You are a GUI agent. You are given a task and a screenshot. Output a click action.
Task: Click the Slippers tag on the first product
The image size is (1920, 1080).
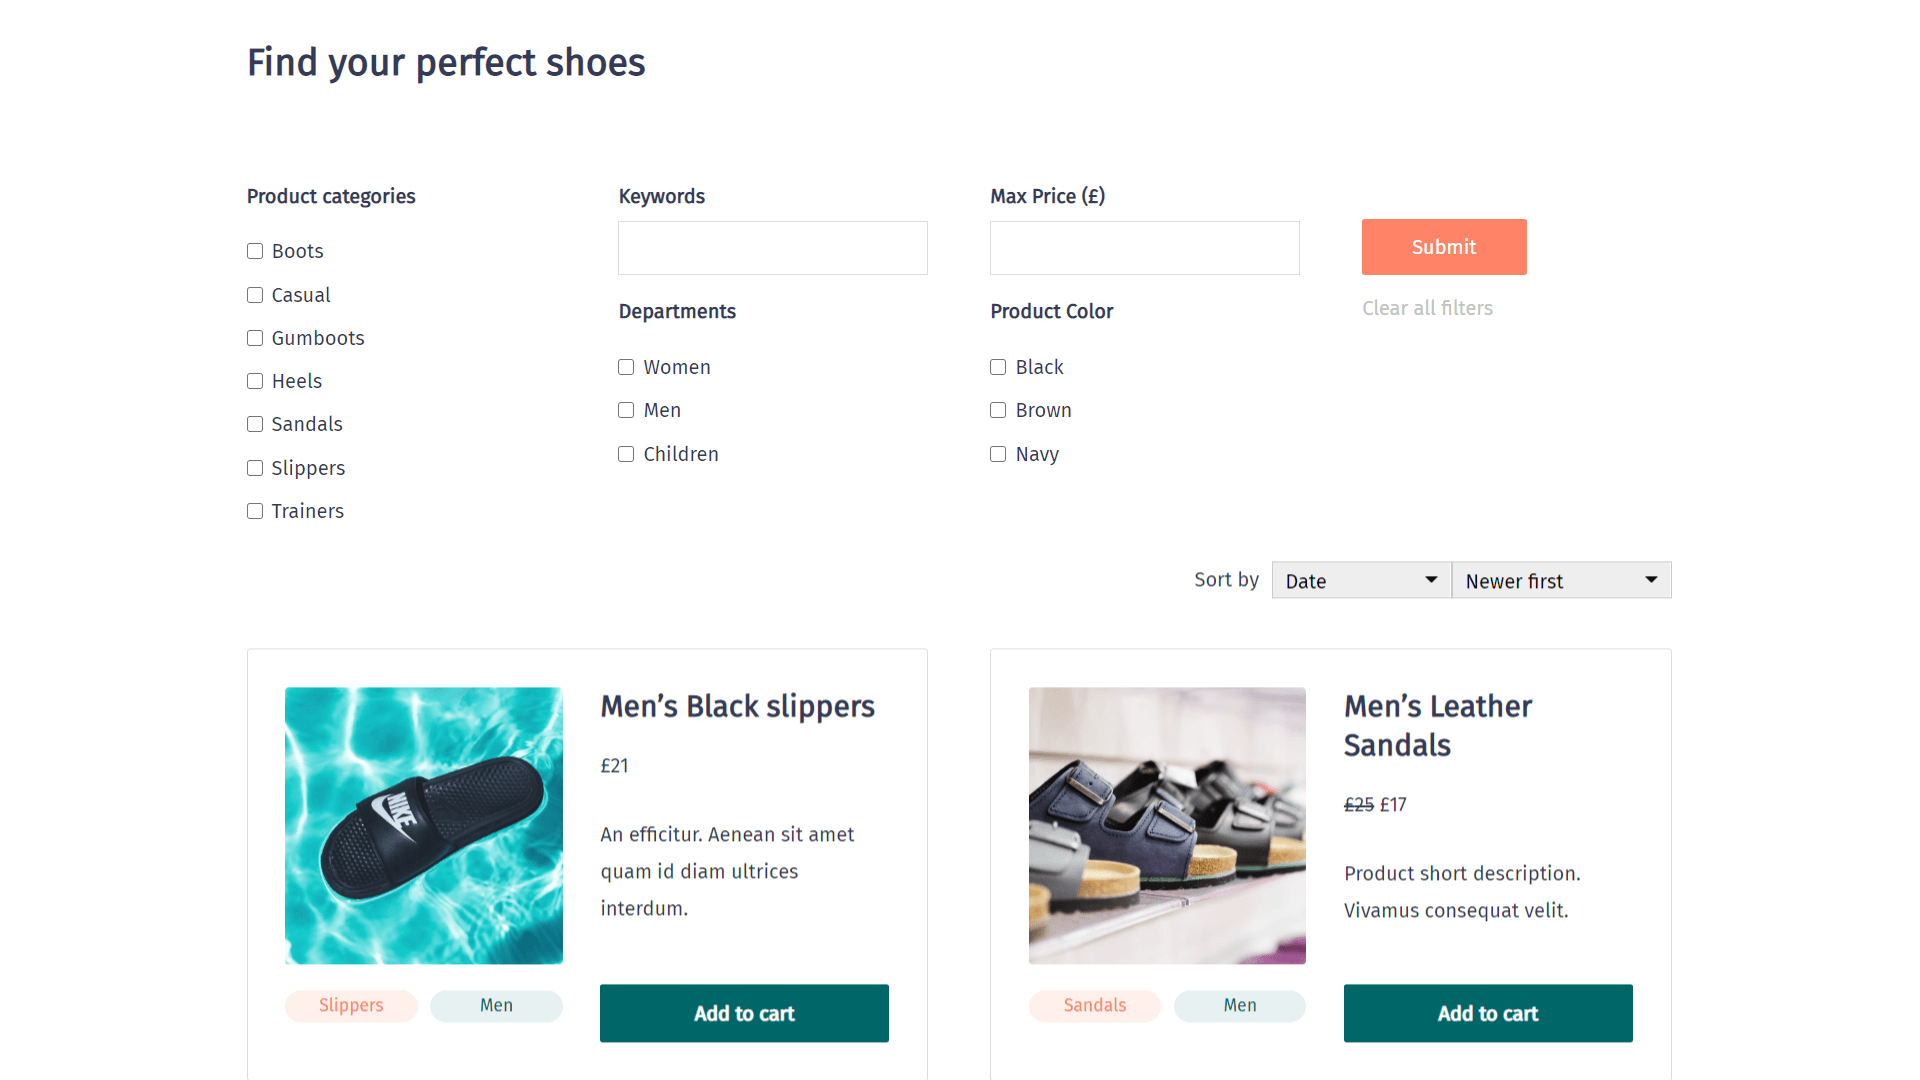(351, 1005)
